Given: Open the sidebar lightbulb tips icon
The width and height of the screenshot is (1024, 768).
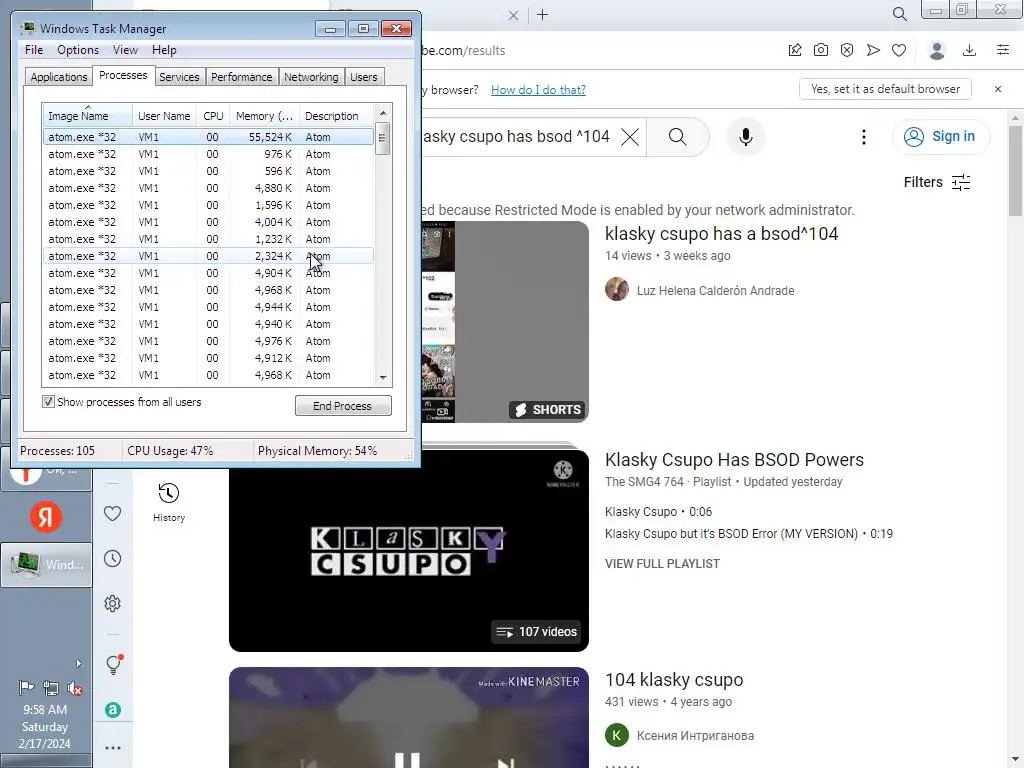Looking at the screenshot, I should click(114, 664).
